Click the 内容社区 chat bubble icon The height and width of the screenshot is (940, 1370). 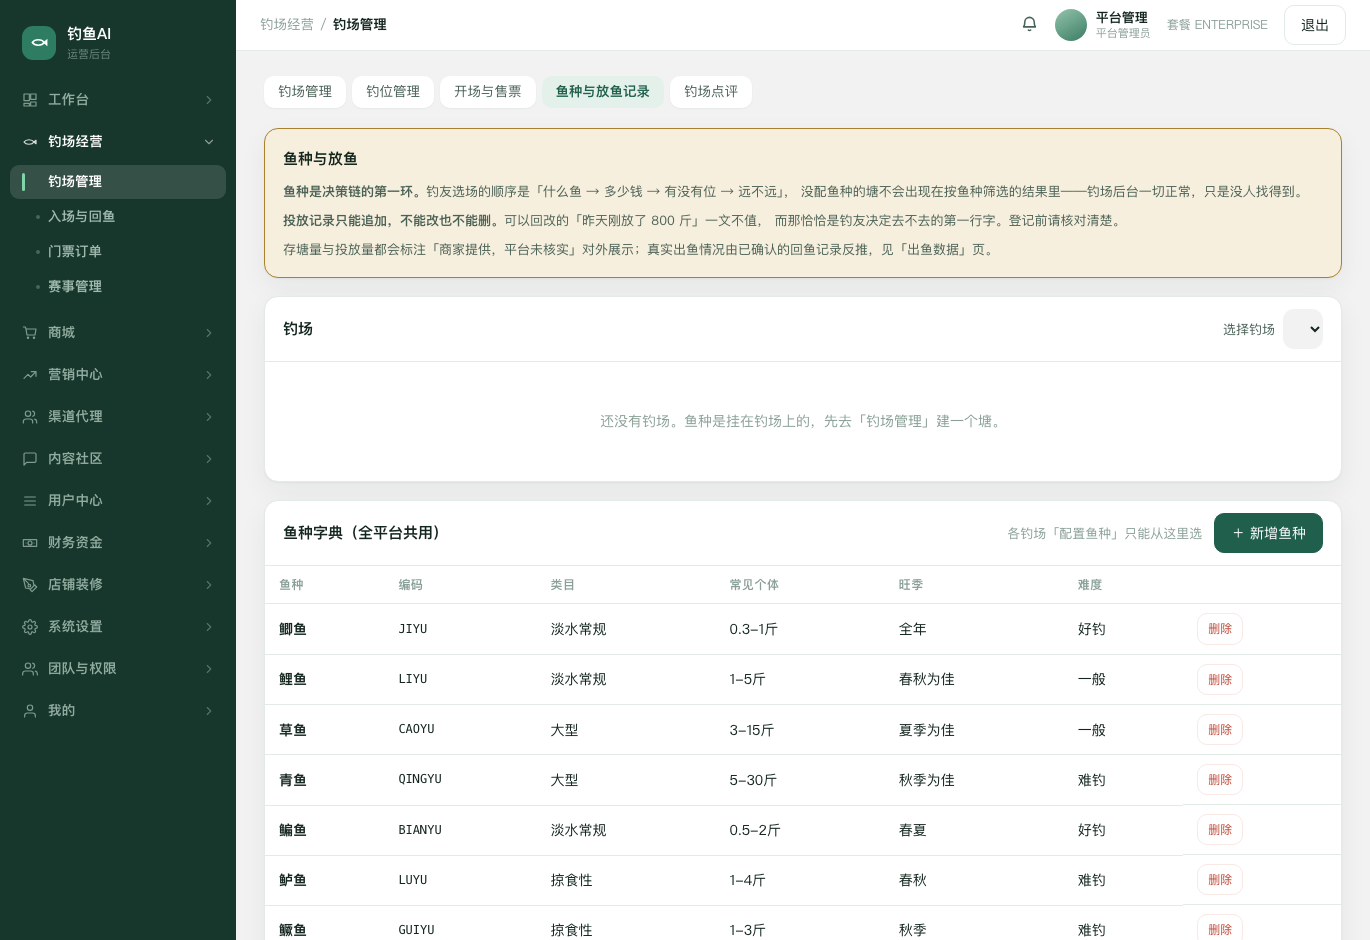30,459
